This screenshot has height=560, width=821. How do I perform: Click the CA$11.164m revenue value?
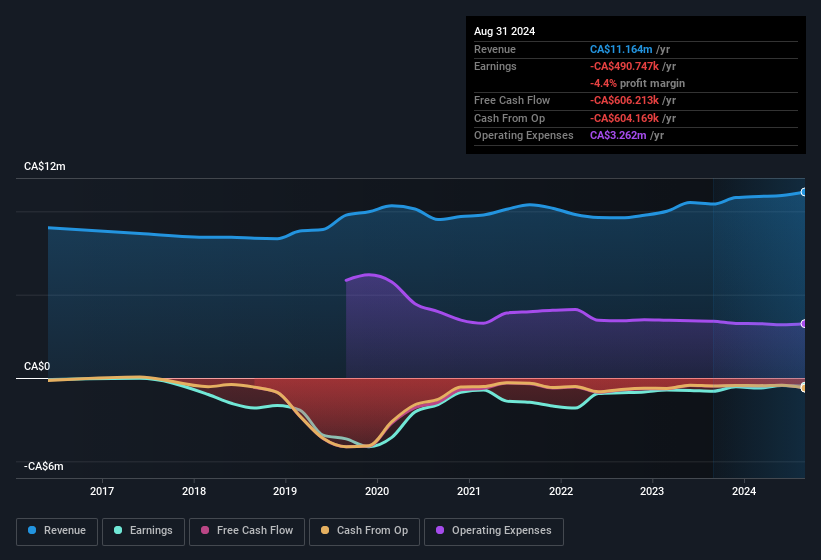[621, 49]
